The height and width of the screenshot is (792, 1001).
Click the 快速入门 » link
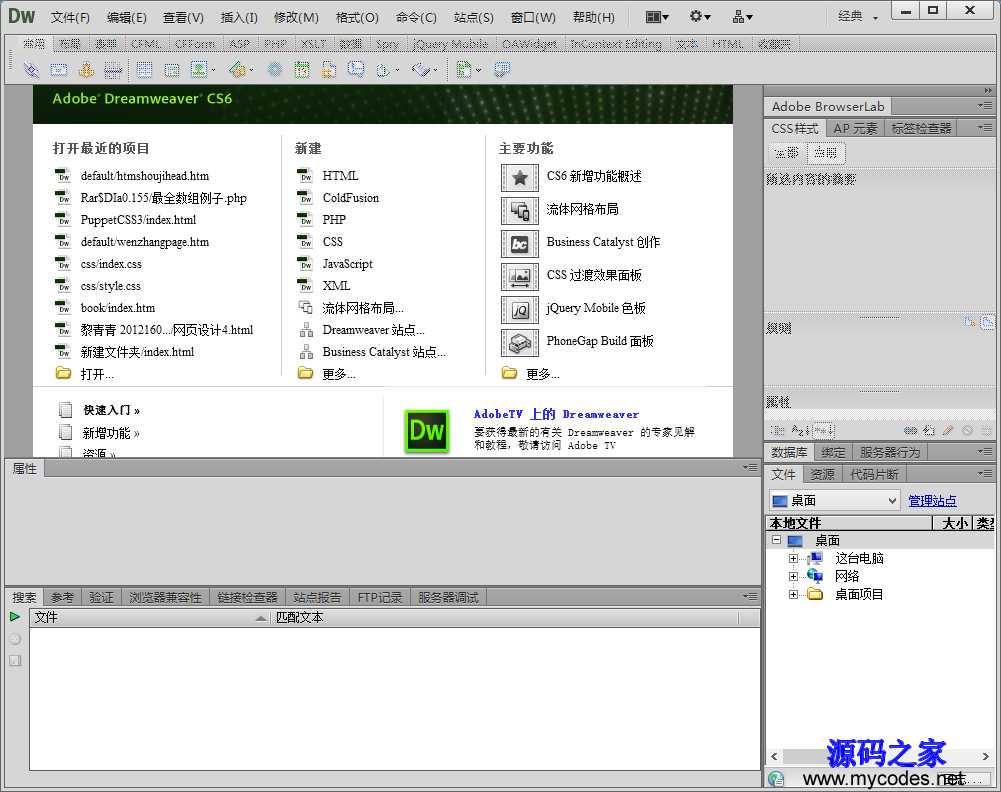111,410
